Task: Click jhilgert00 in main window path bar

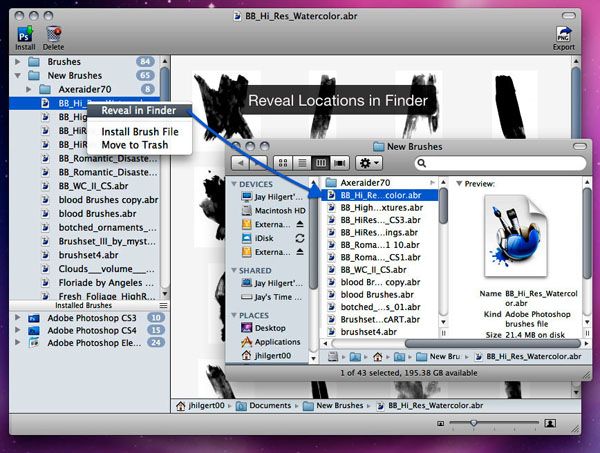Action: [x=201, y=406]
